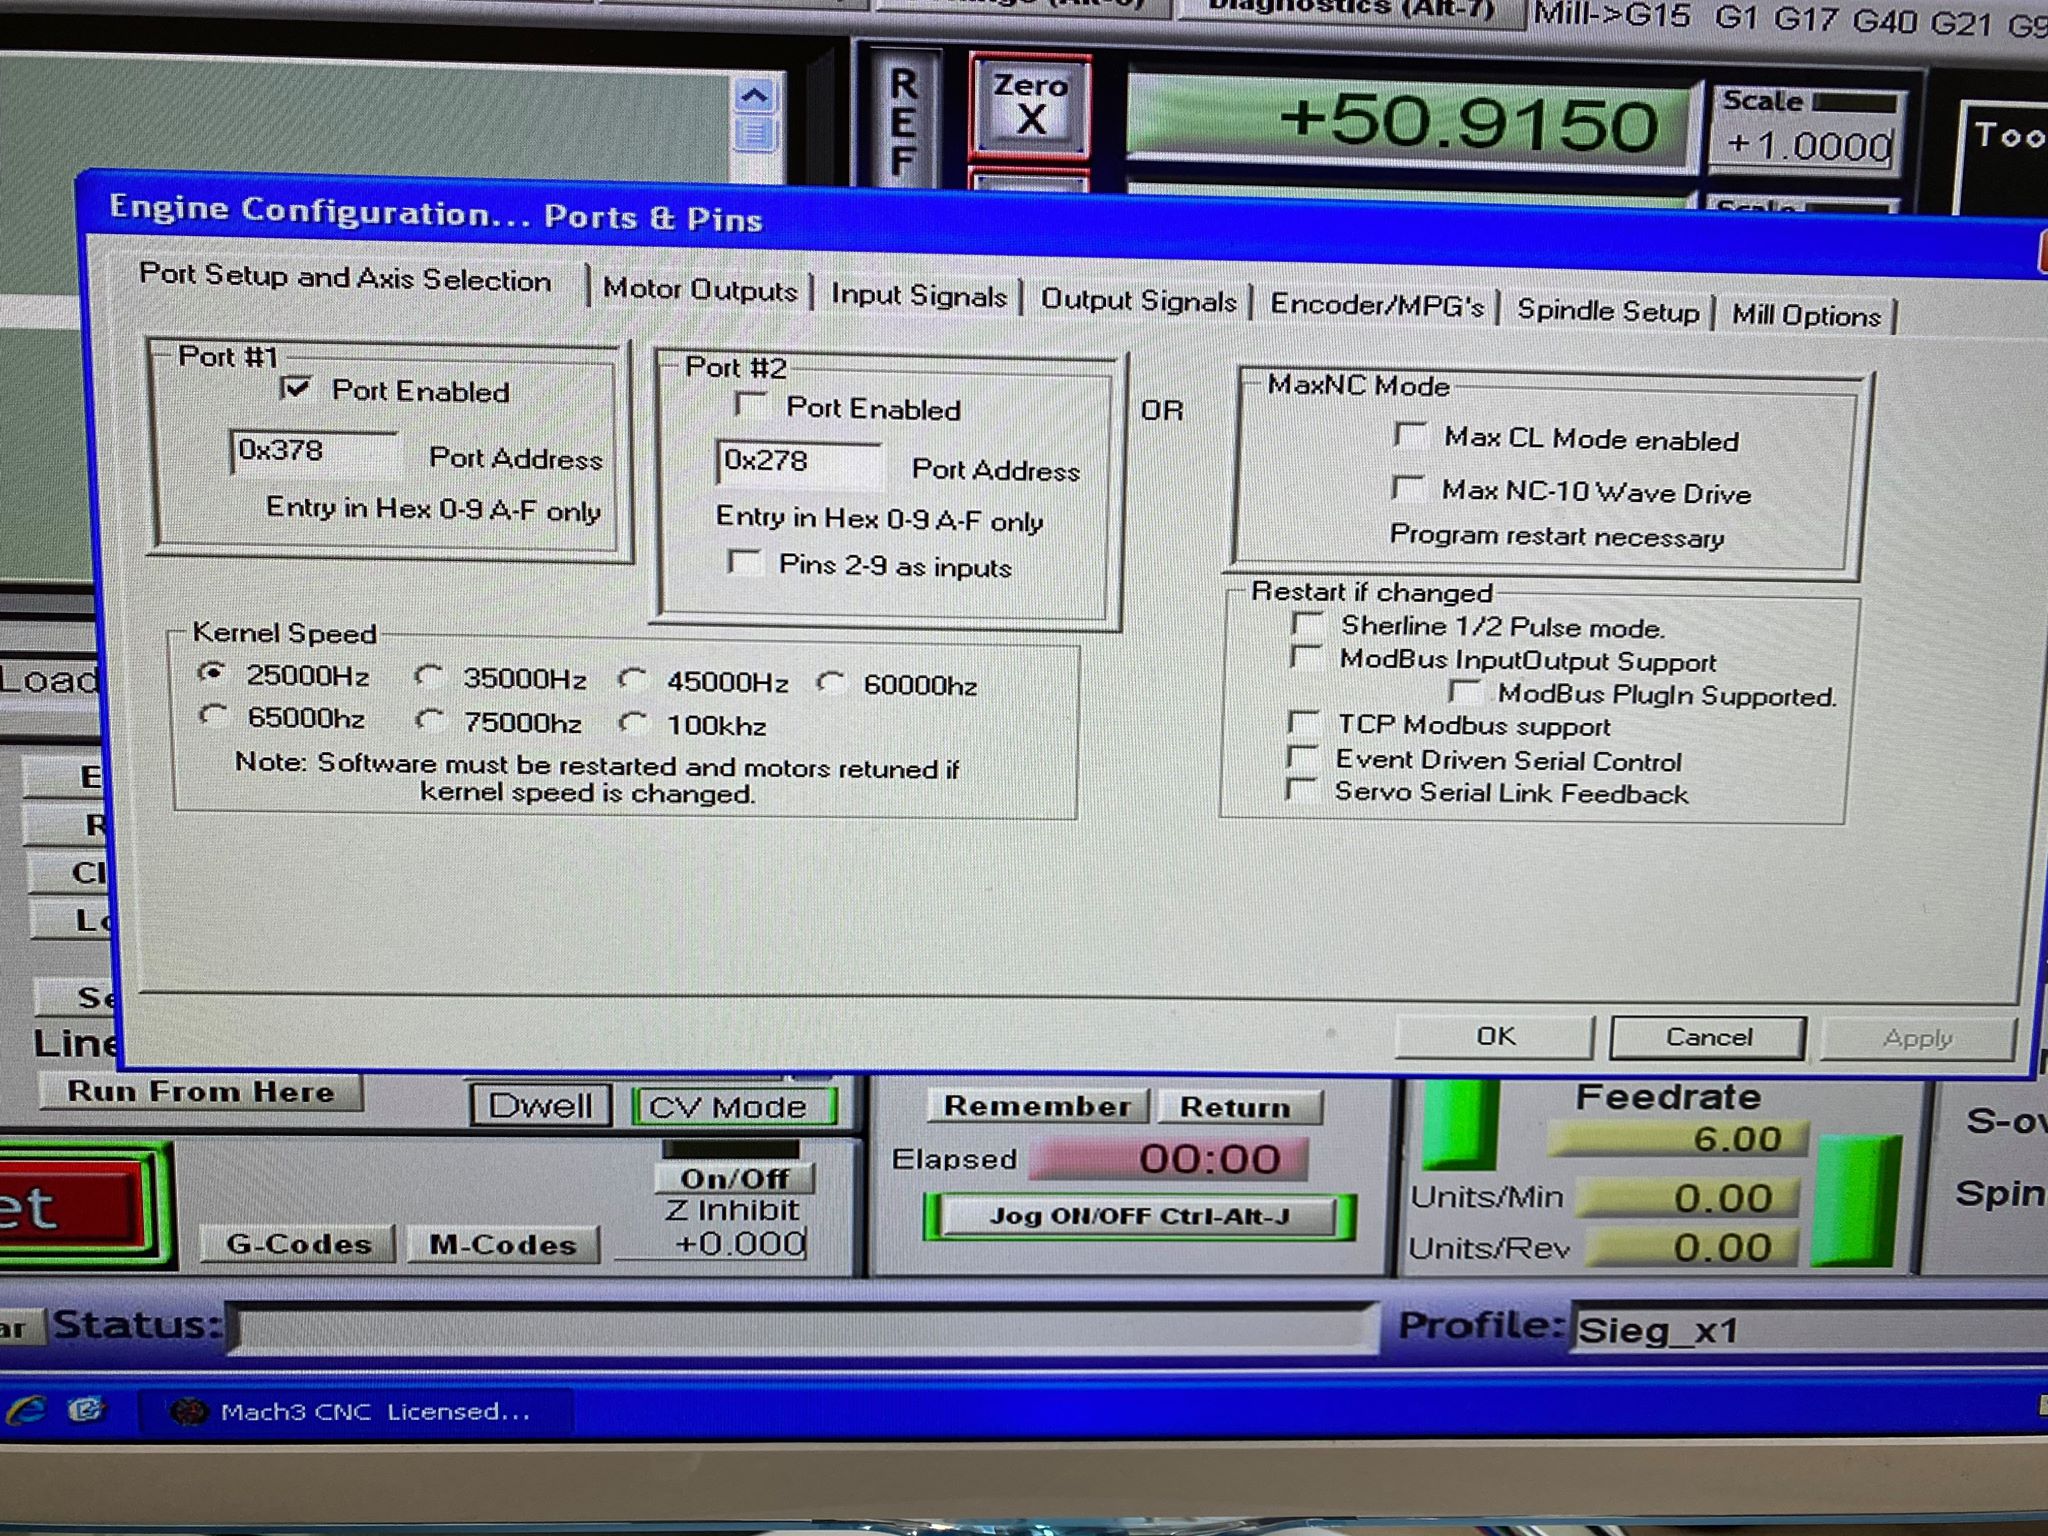Cancel the Ports & Pins dialog
Screen dimensions: 2048x1536
pos(1708,1037)
